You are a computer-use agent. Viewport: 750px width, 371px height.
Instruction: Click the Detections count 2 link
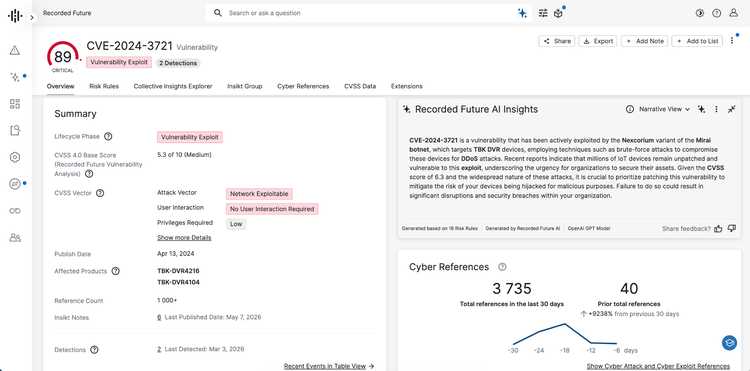pos(159,349)
